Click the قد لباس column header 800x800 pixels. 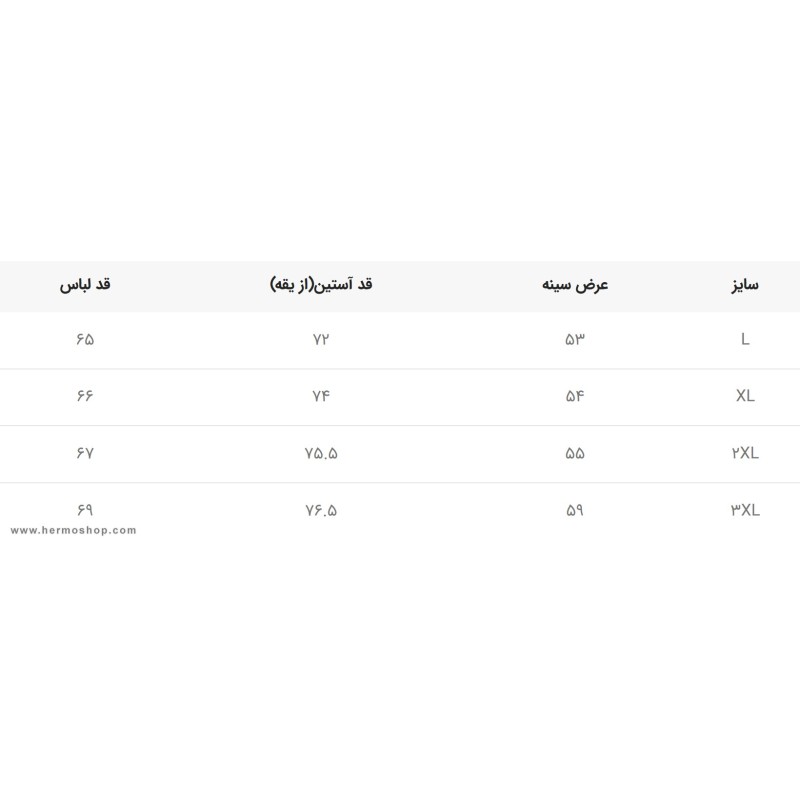(84, 285)
